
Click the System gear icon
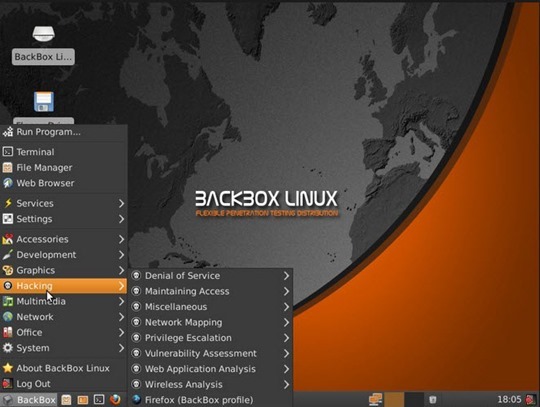(8, 348)
